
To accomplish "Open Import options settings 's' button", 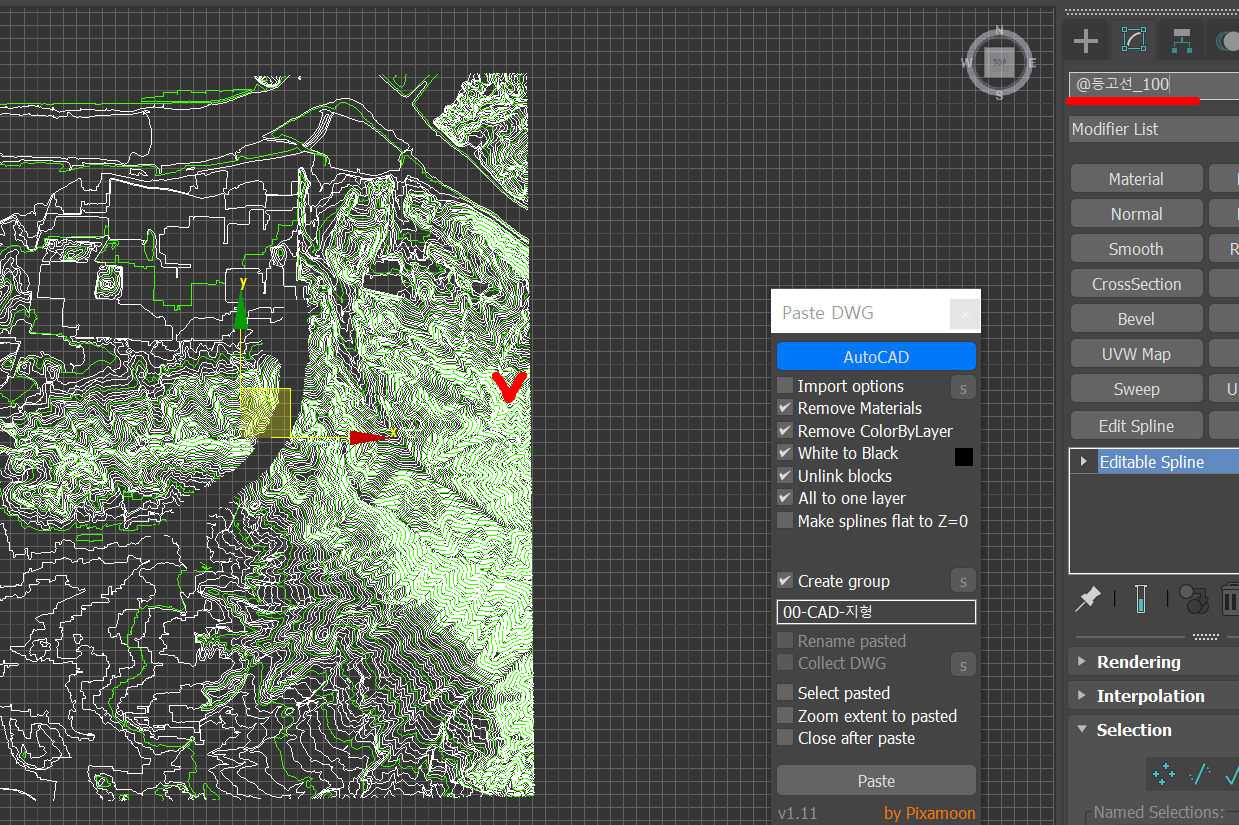I will click(963, 387).
